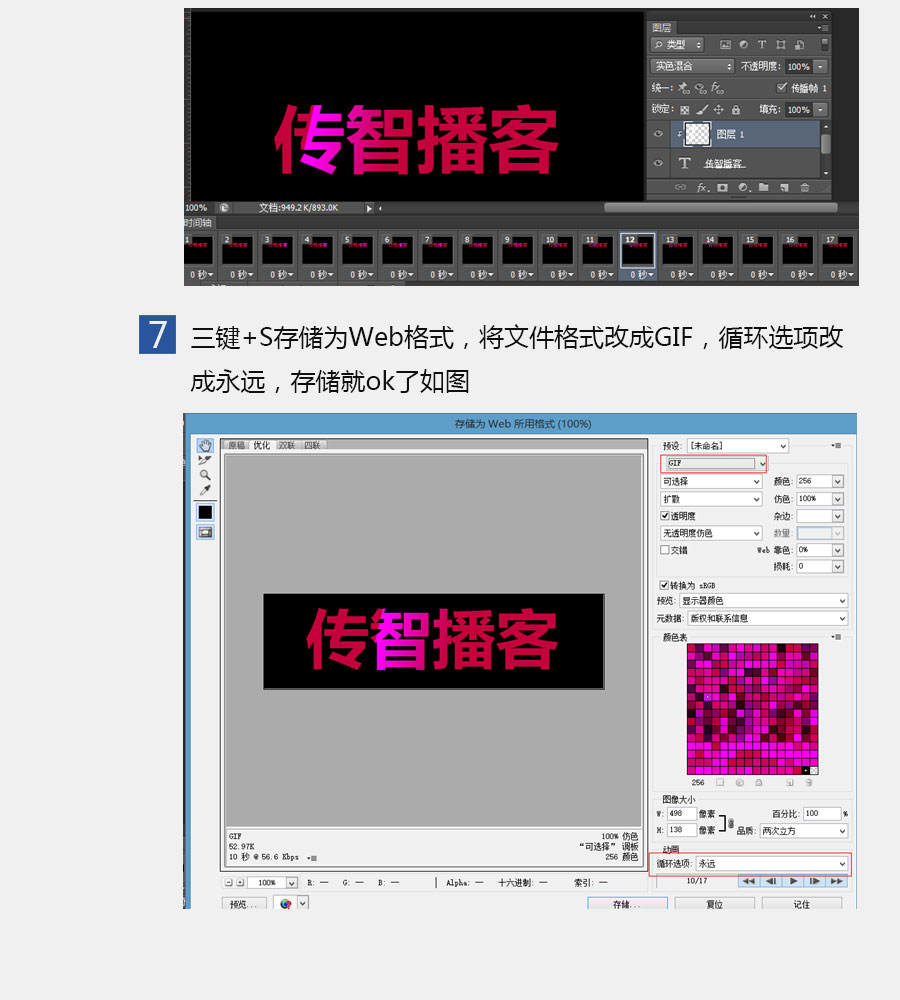The image size is (900, 1000).
Task: Click the timeline horizontal scrollbar
Action: pyautogui.click(x=720, y=207)
